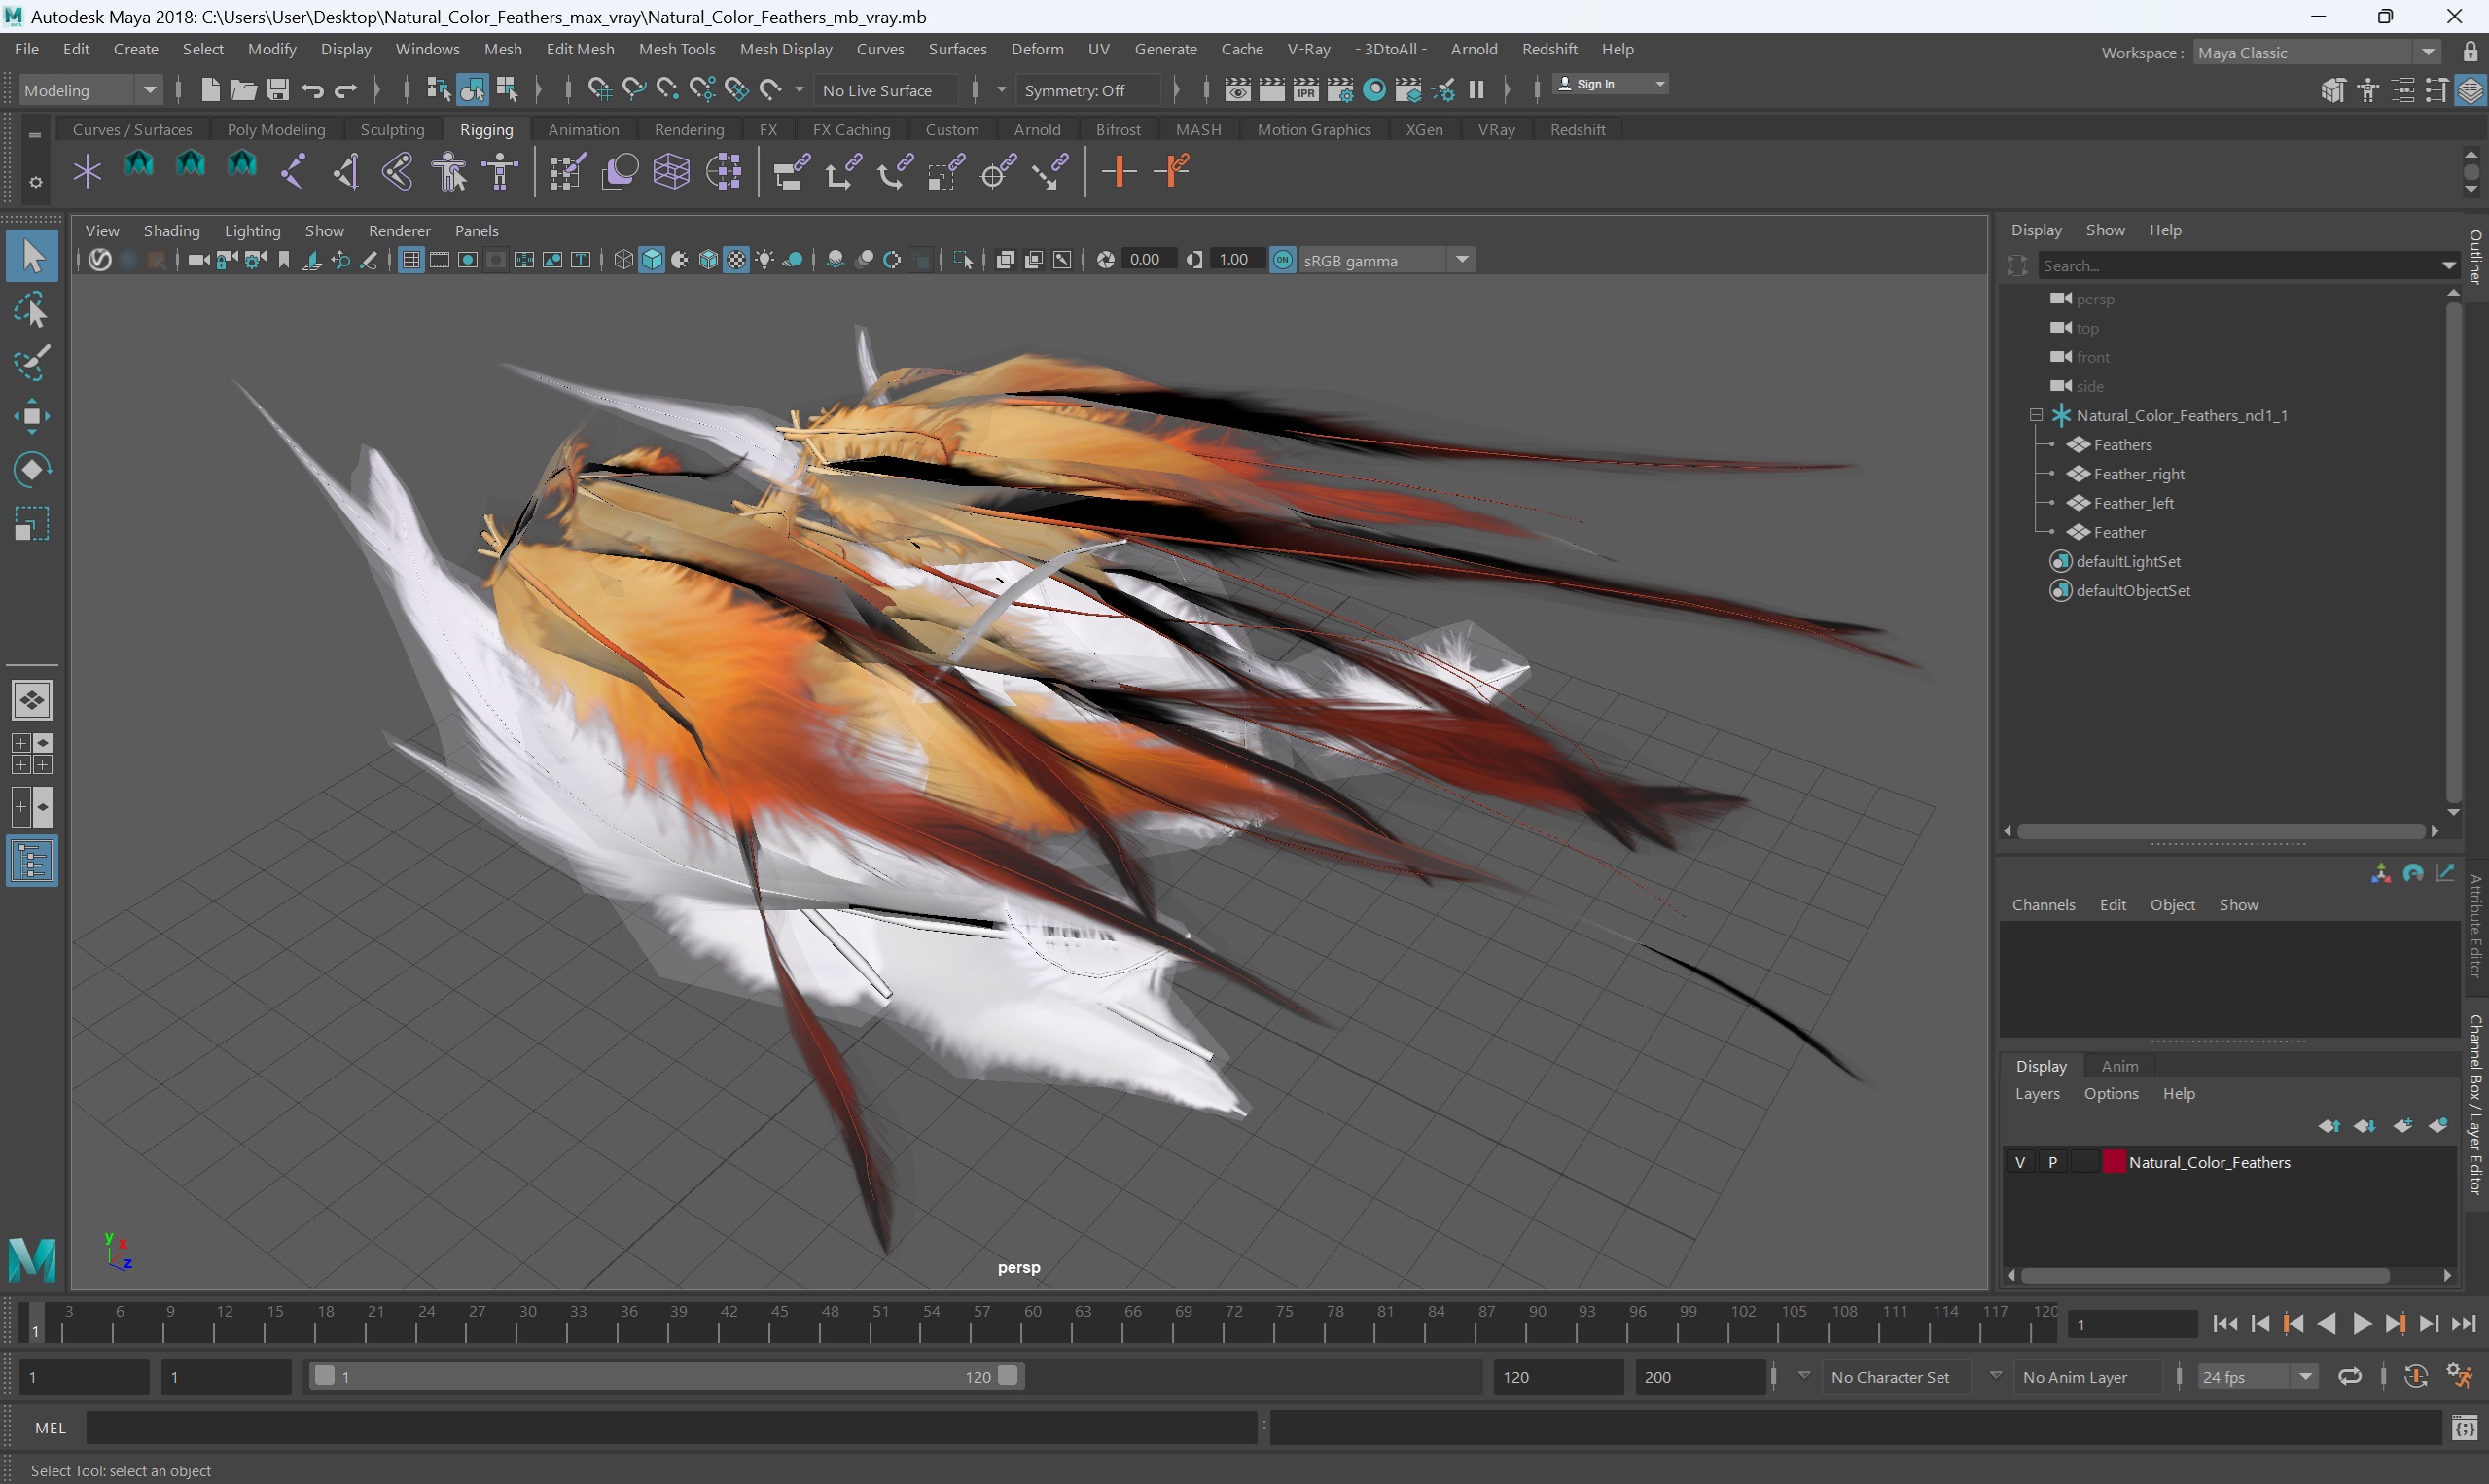Toggle color management ON button

pos(1283,260)
